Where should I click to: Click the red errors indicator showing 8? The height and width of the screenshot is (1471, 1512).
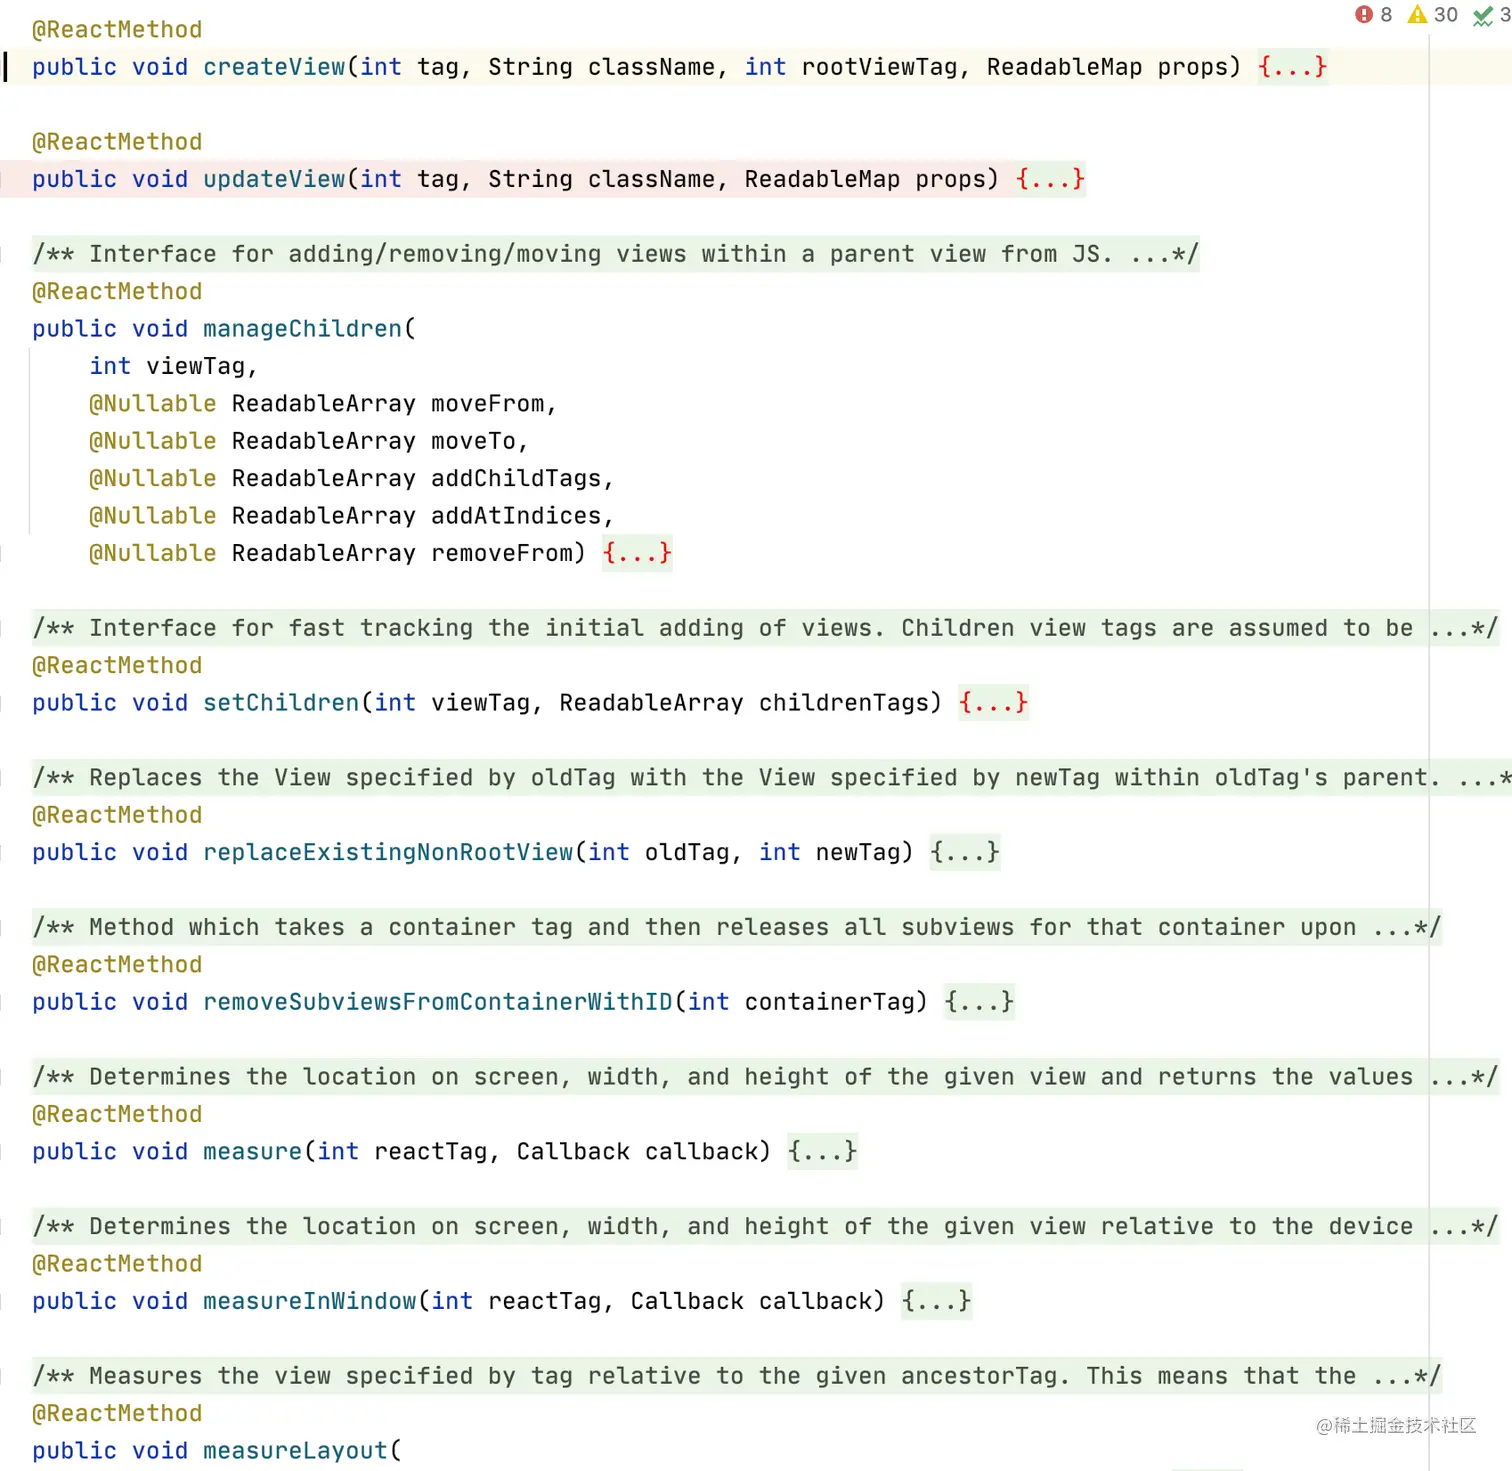pos(1373,15)
